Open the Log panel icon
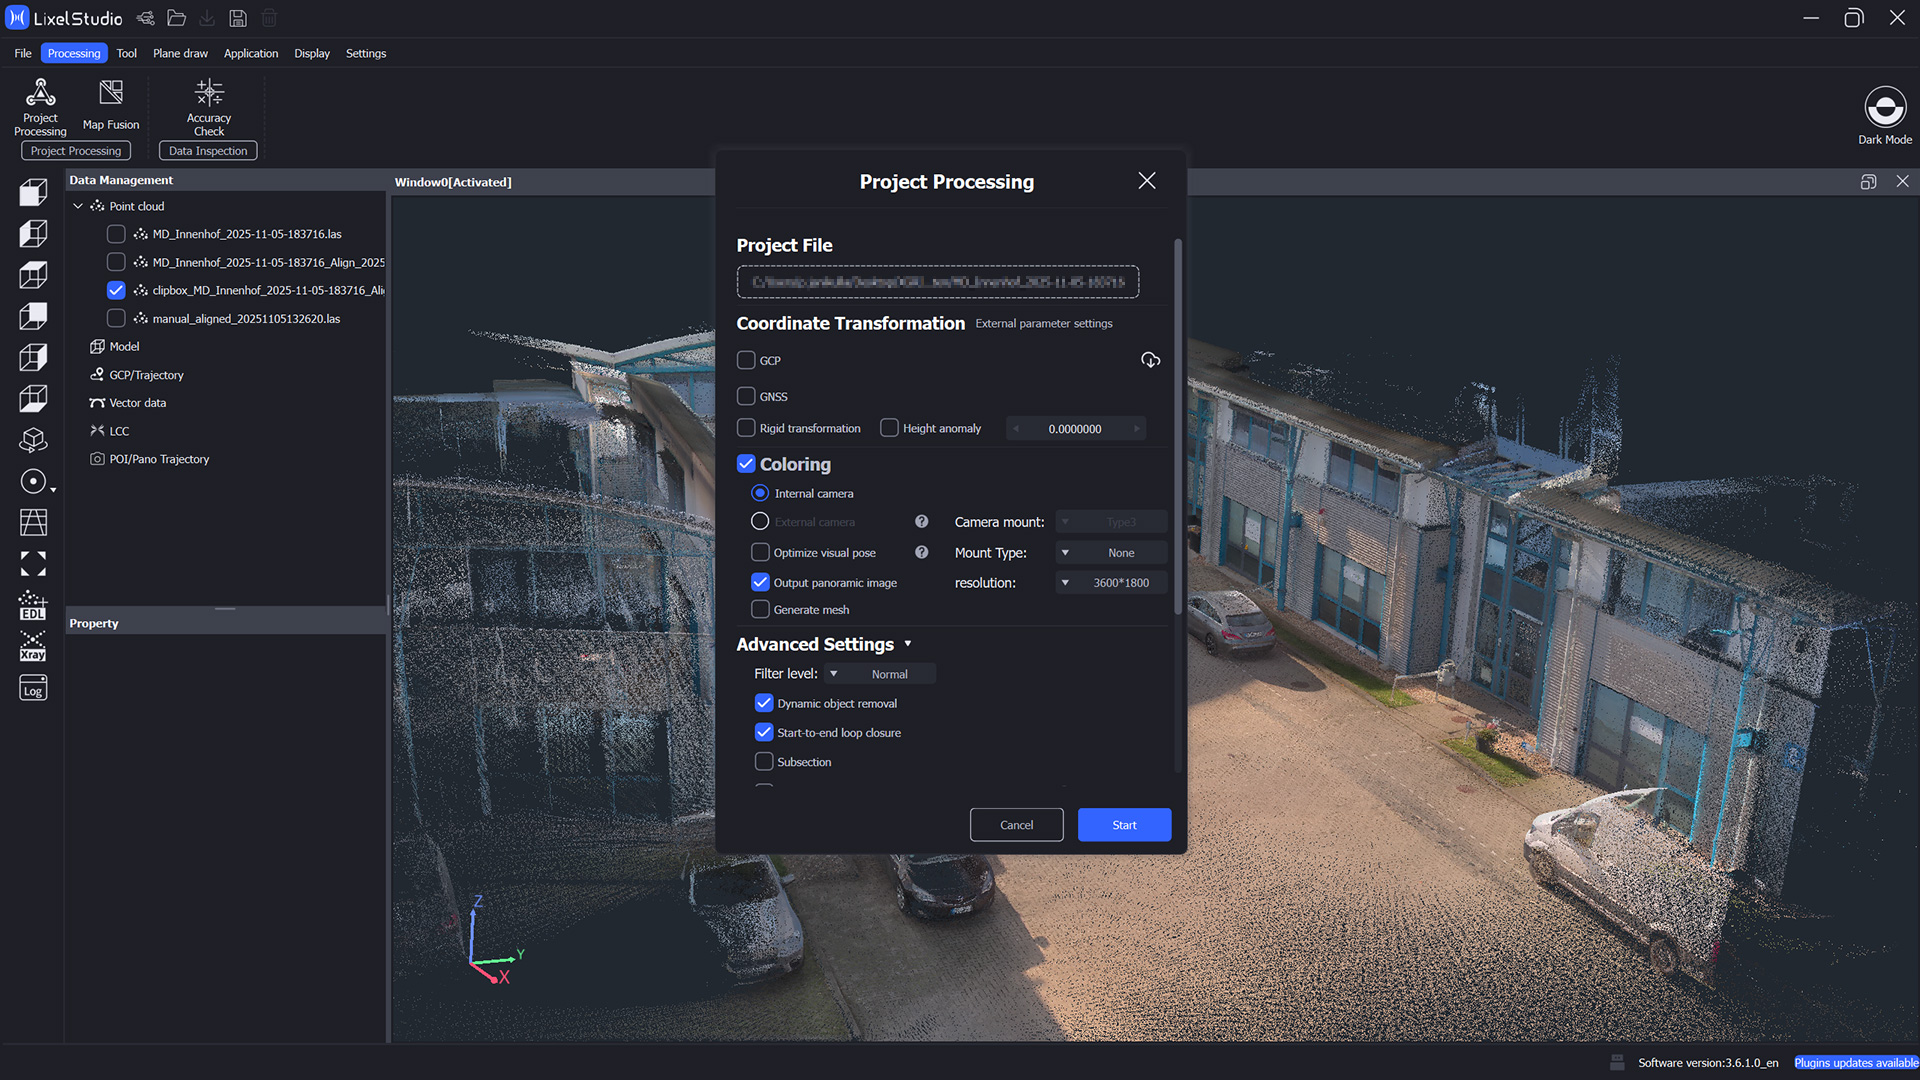The height and width of the screenshot is (1080, 1920). point(33,689)
